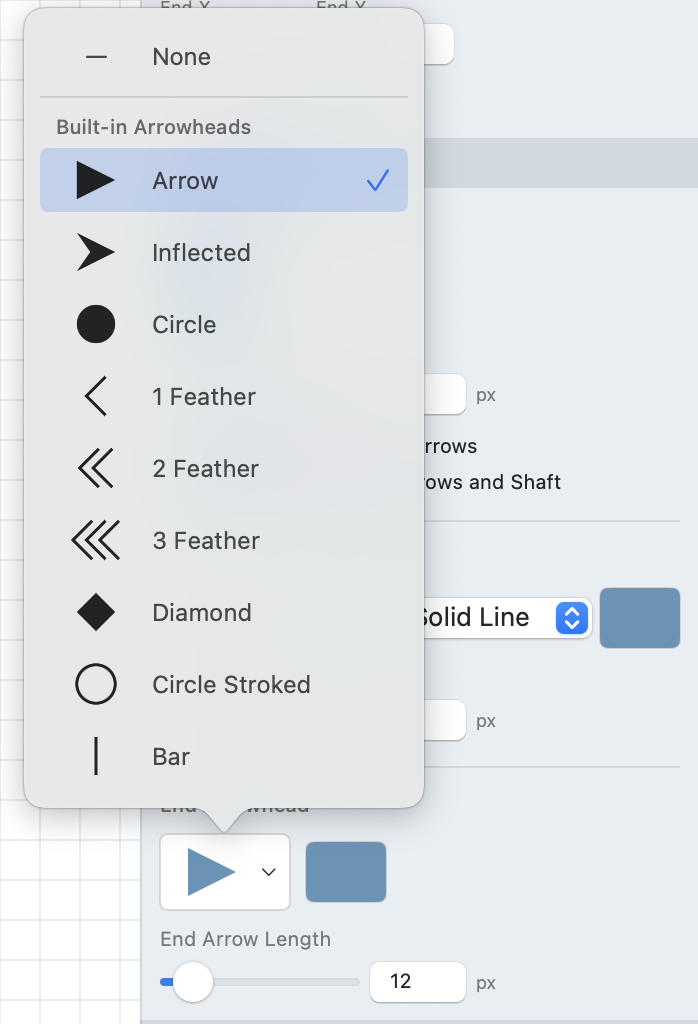Image resolution: width=698 pixels, height=1024 pixels.
Task: Click the filled Diamond arrowhead icon
Action: (96, 613)
